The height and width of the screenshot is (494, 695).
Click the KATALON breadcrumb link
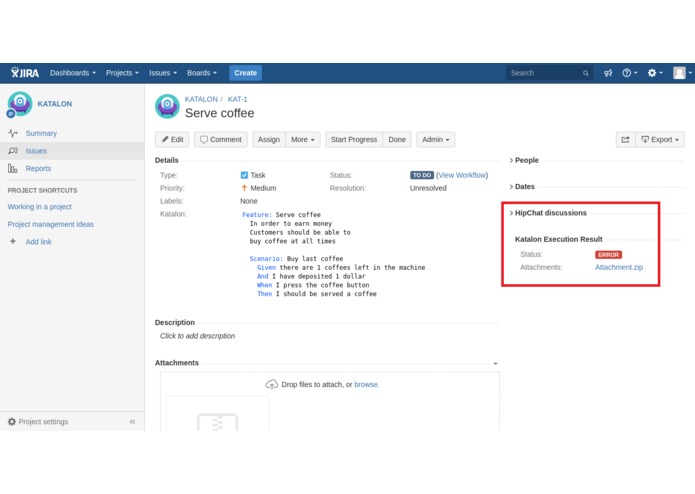tap(201, 99)
